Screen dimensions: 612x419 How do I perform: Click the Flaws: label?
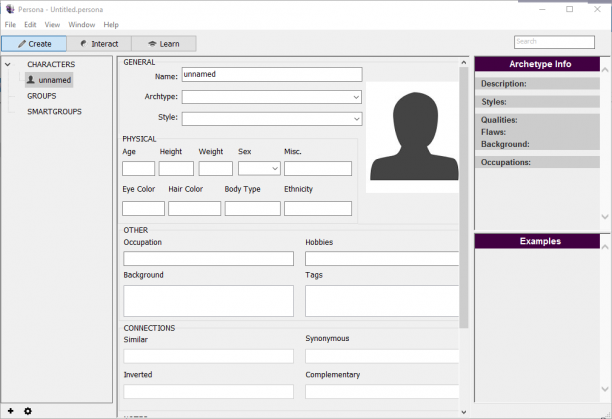493,132
